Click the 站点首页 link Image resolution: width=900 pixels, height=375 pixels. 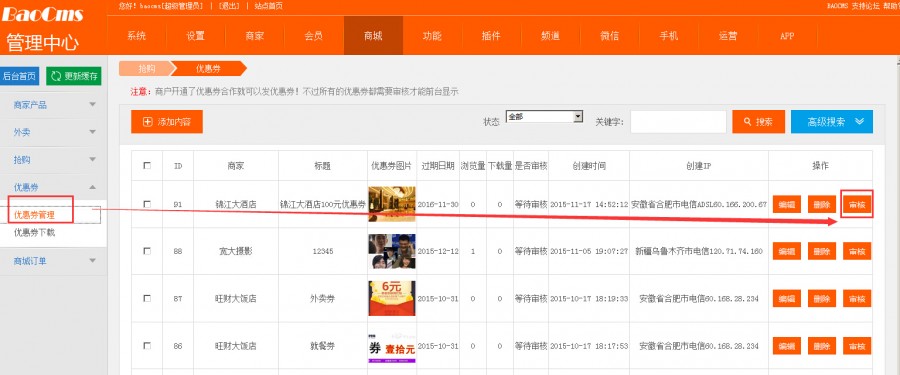point(268,6)
